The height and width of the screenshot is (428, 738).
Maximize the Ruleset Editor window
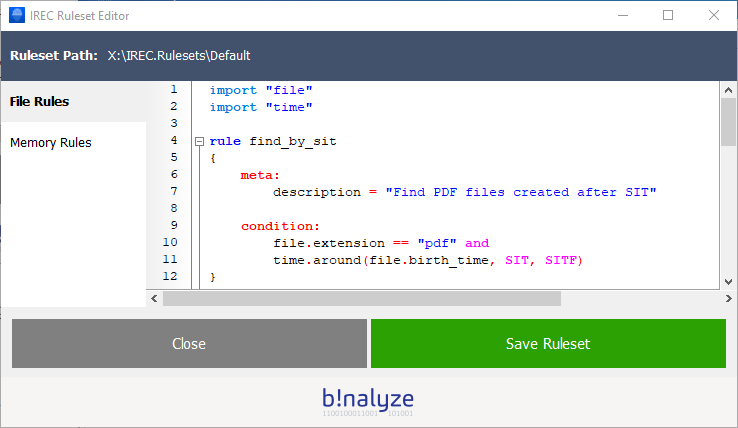[x=668, y=16]
